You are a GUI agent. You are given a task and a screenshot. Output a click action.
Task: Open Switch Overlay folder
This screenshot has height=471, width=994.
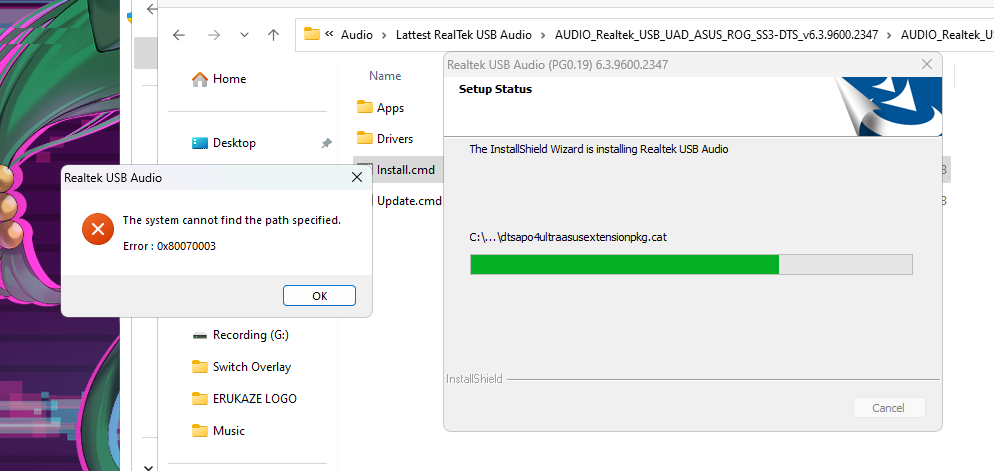click(252, 366)
